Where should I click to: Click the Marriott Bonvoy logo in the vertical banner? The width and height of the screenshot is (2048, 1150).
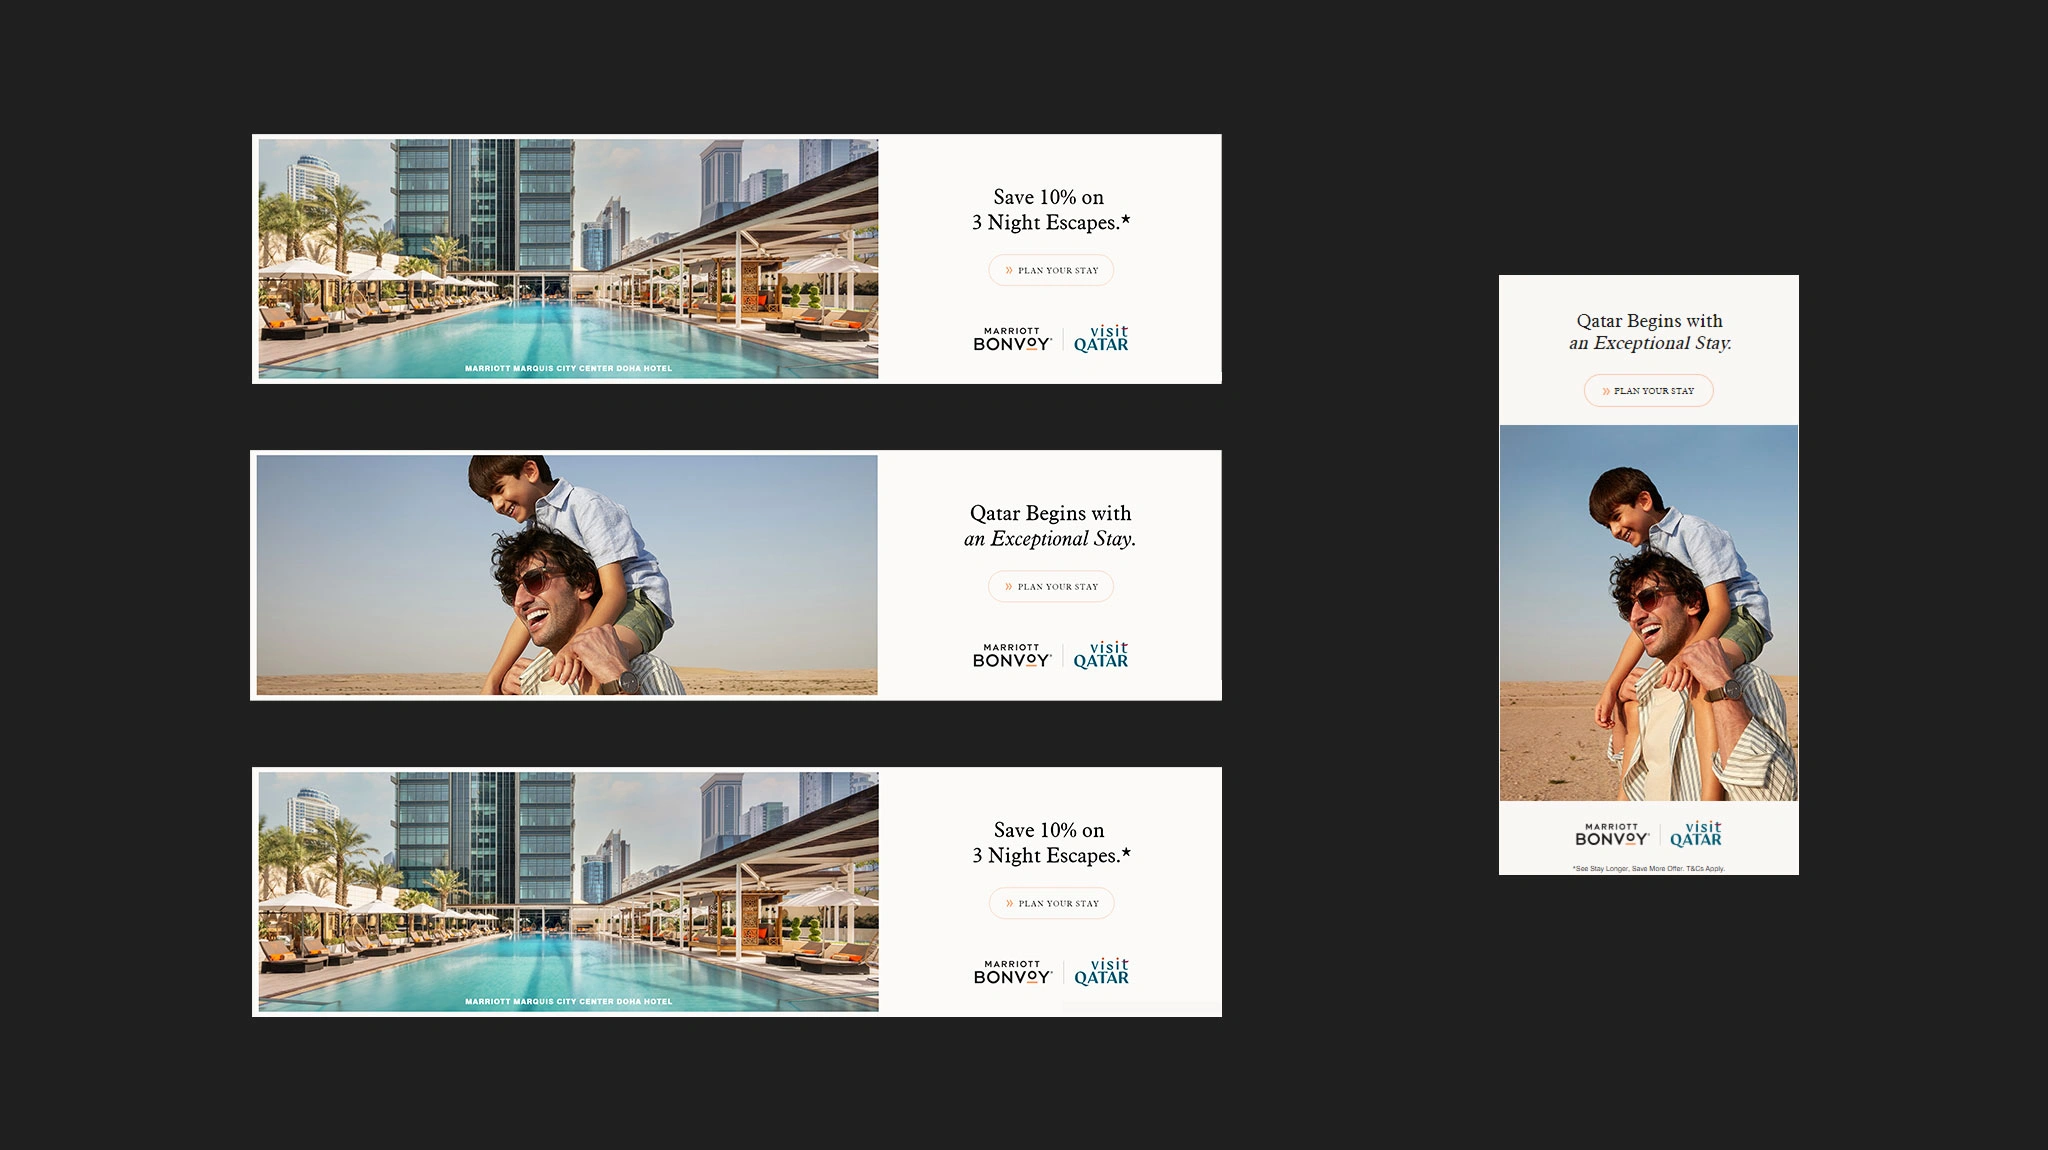click(1611, 834)
